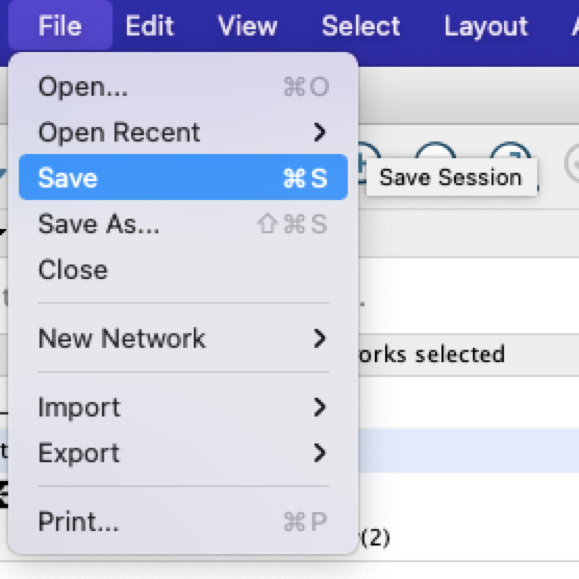Open the Layout menu
579x579 pixels.
click(x=486, y=26)
